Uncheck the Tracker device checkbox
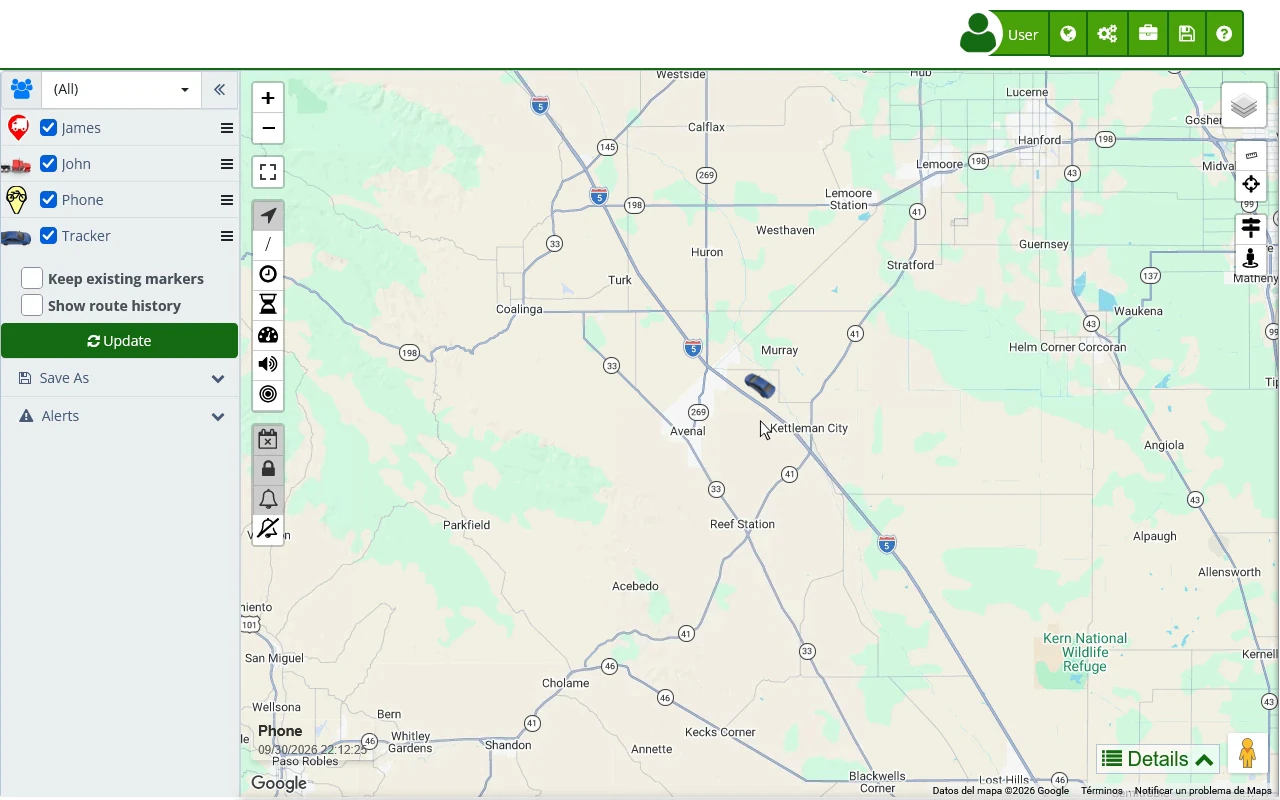This screenshot has height=800, width=1280. [x=48, y=236]
